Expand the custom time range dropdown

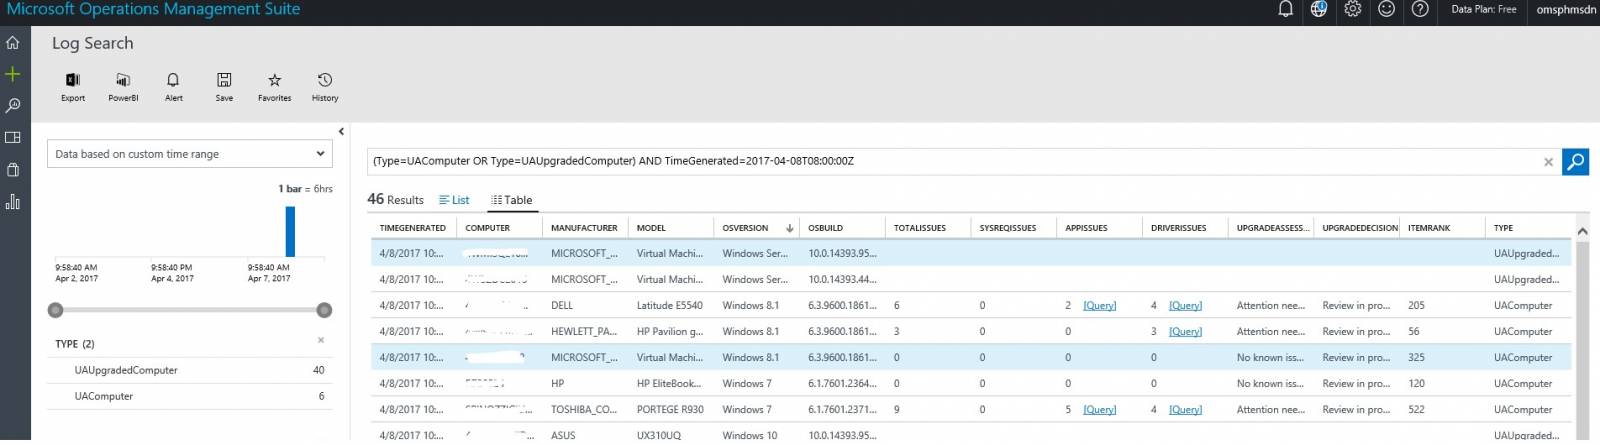[x=320, y=154]
